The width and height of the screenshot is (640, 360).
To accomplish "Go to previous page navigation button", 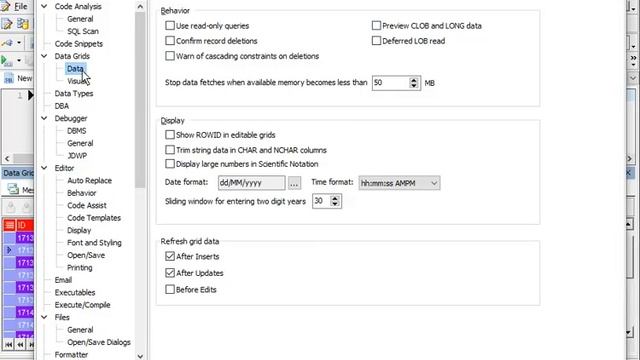I will point(20,345).
